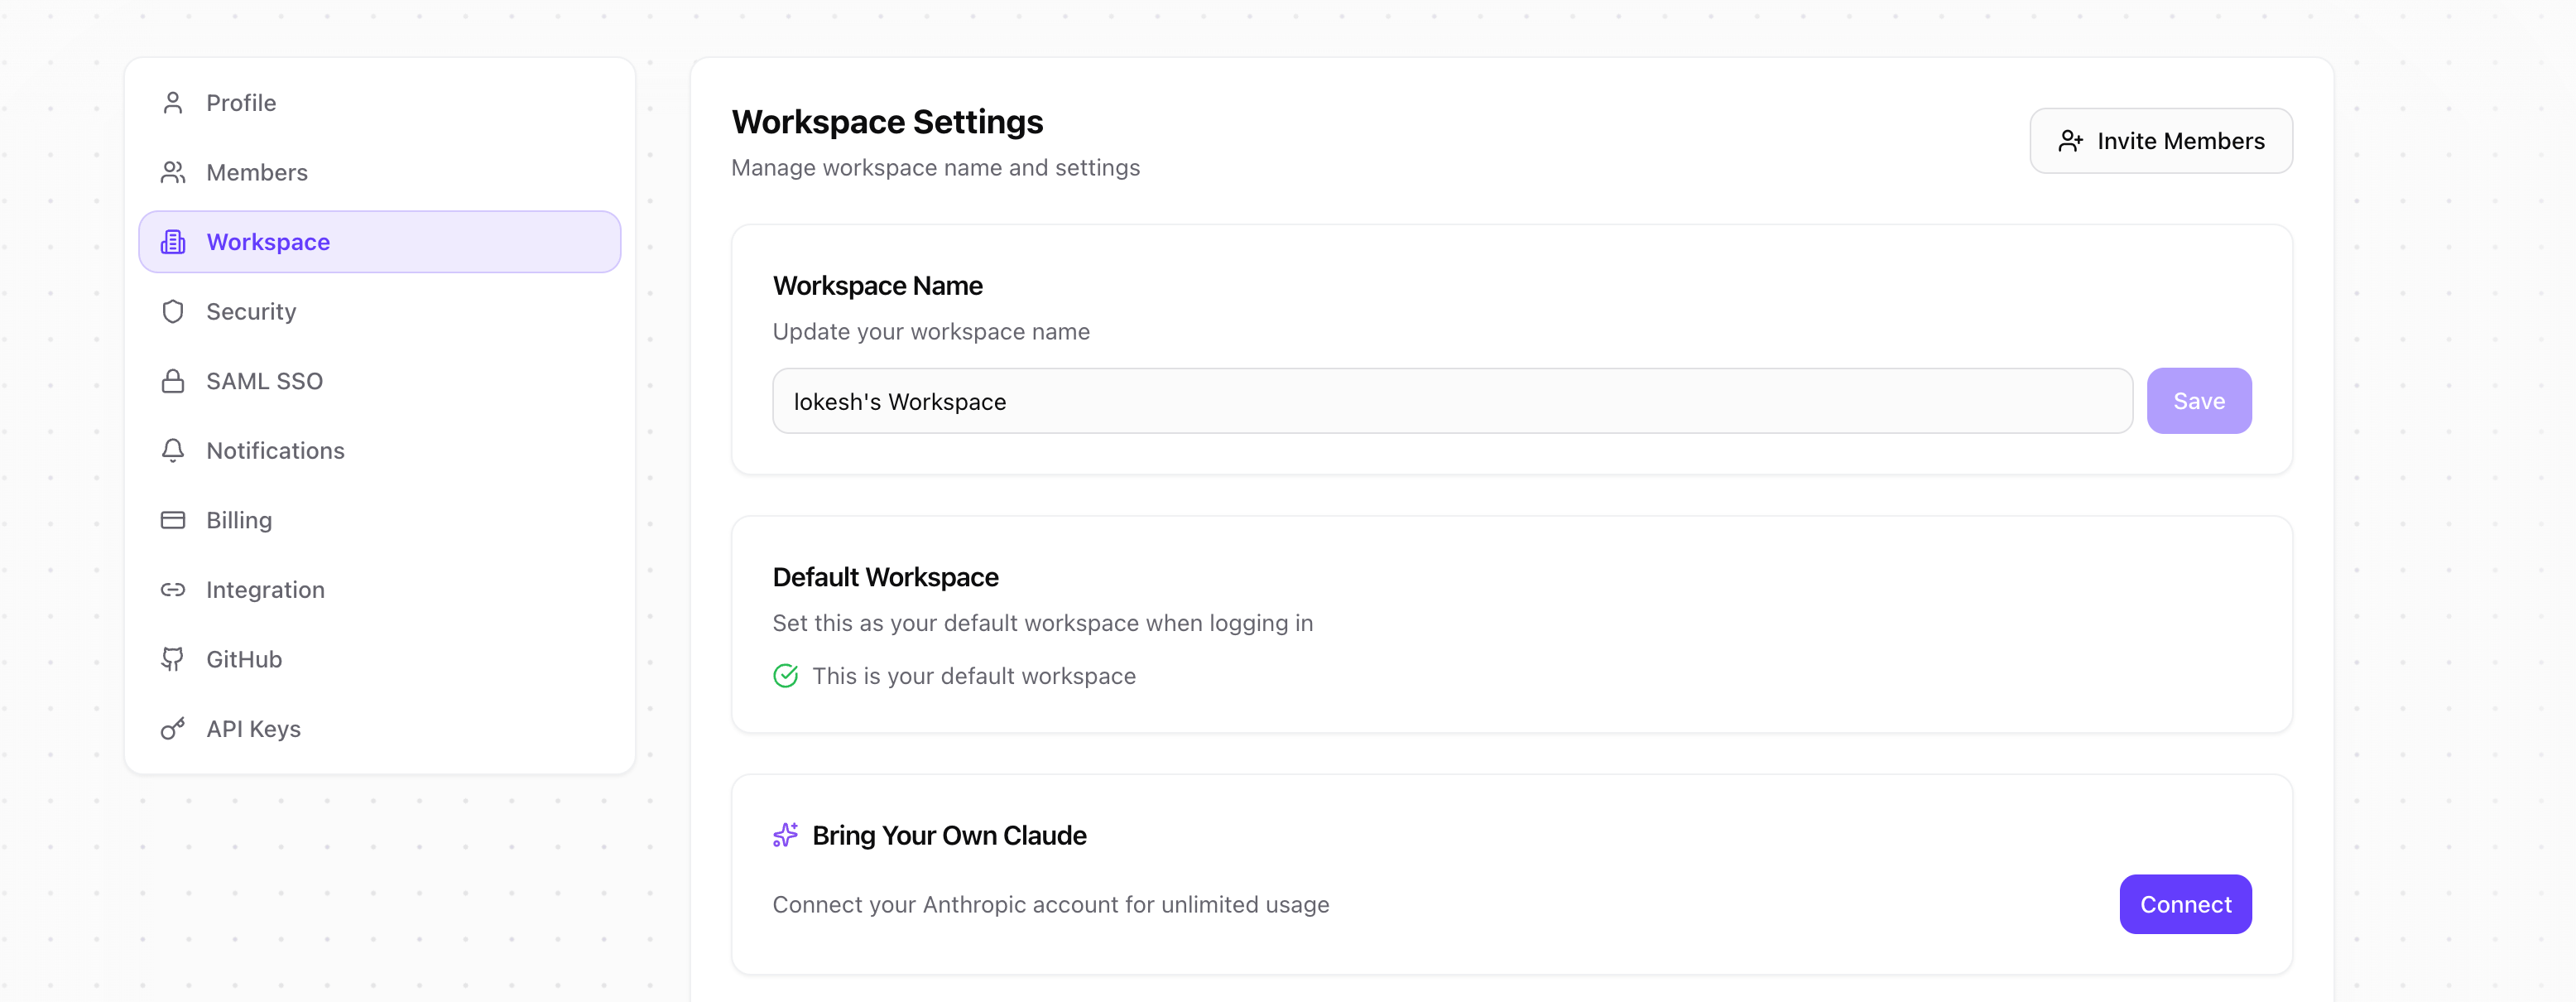
Task: Focus the workspace name text field
Action: [x=1450, y=401]
